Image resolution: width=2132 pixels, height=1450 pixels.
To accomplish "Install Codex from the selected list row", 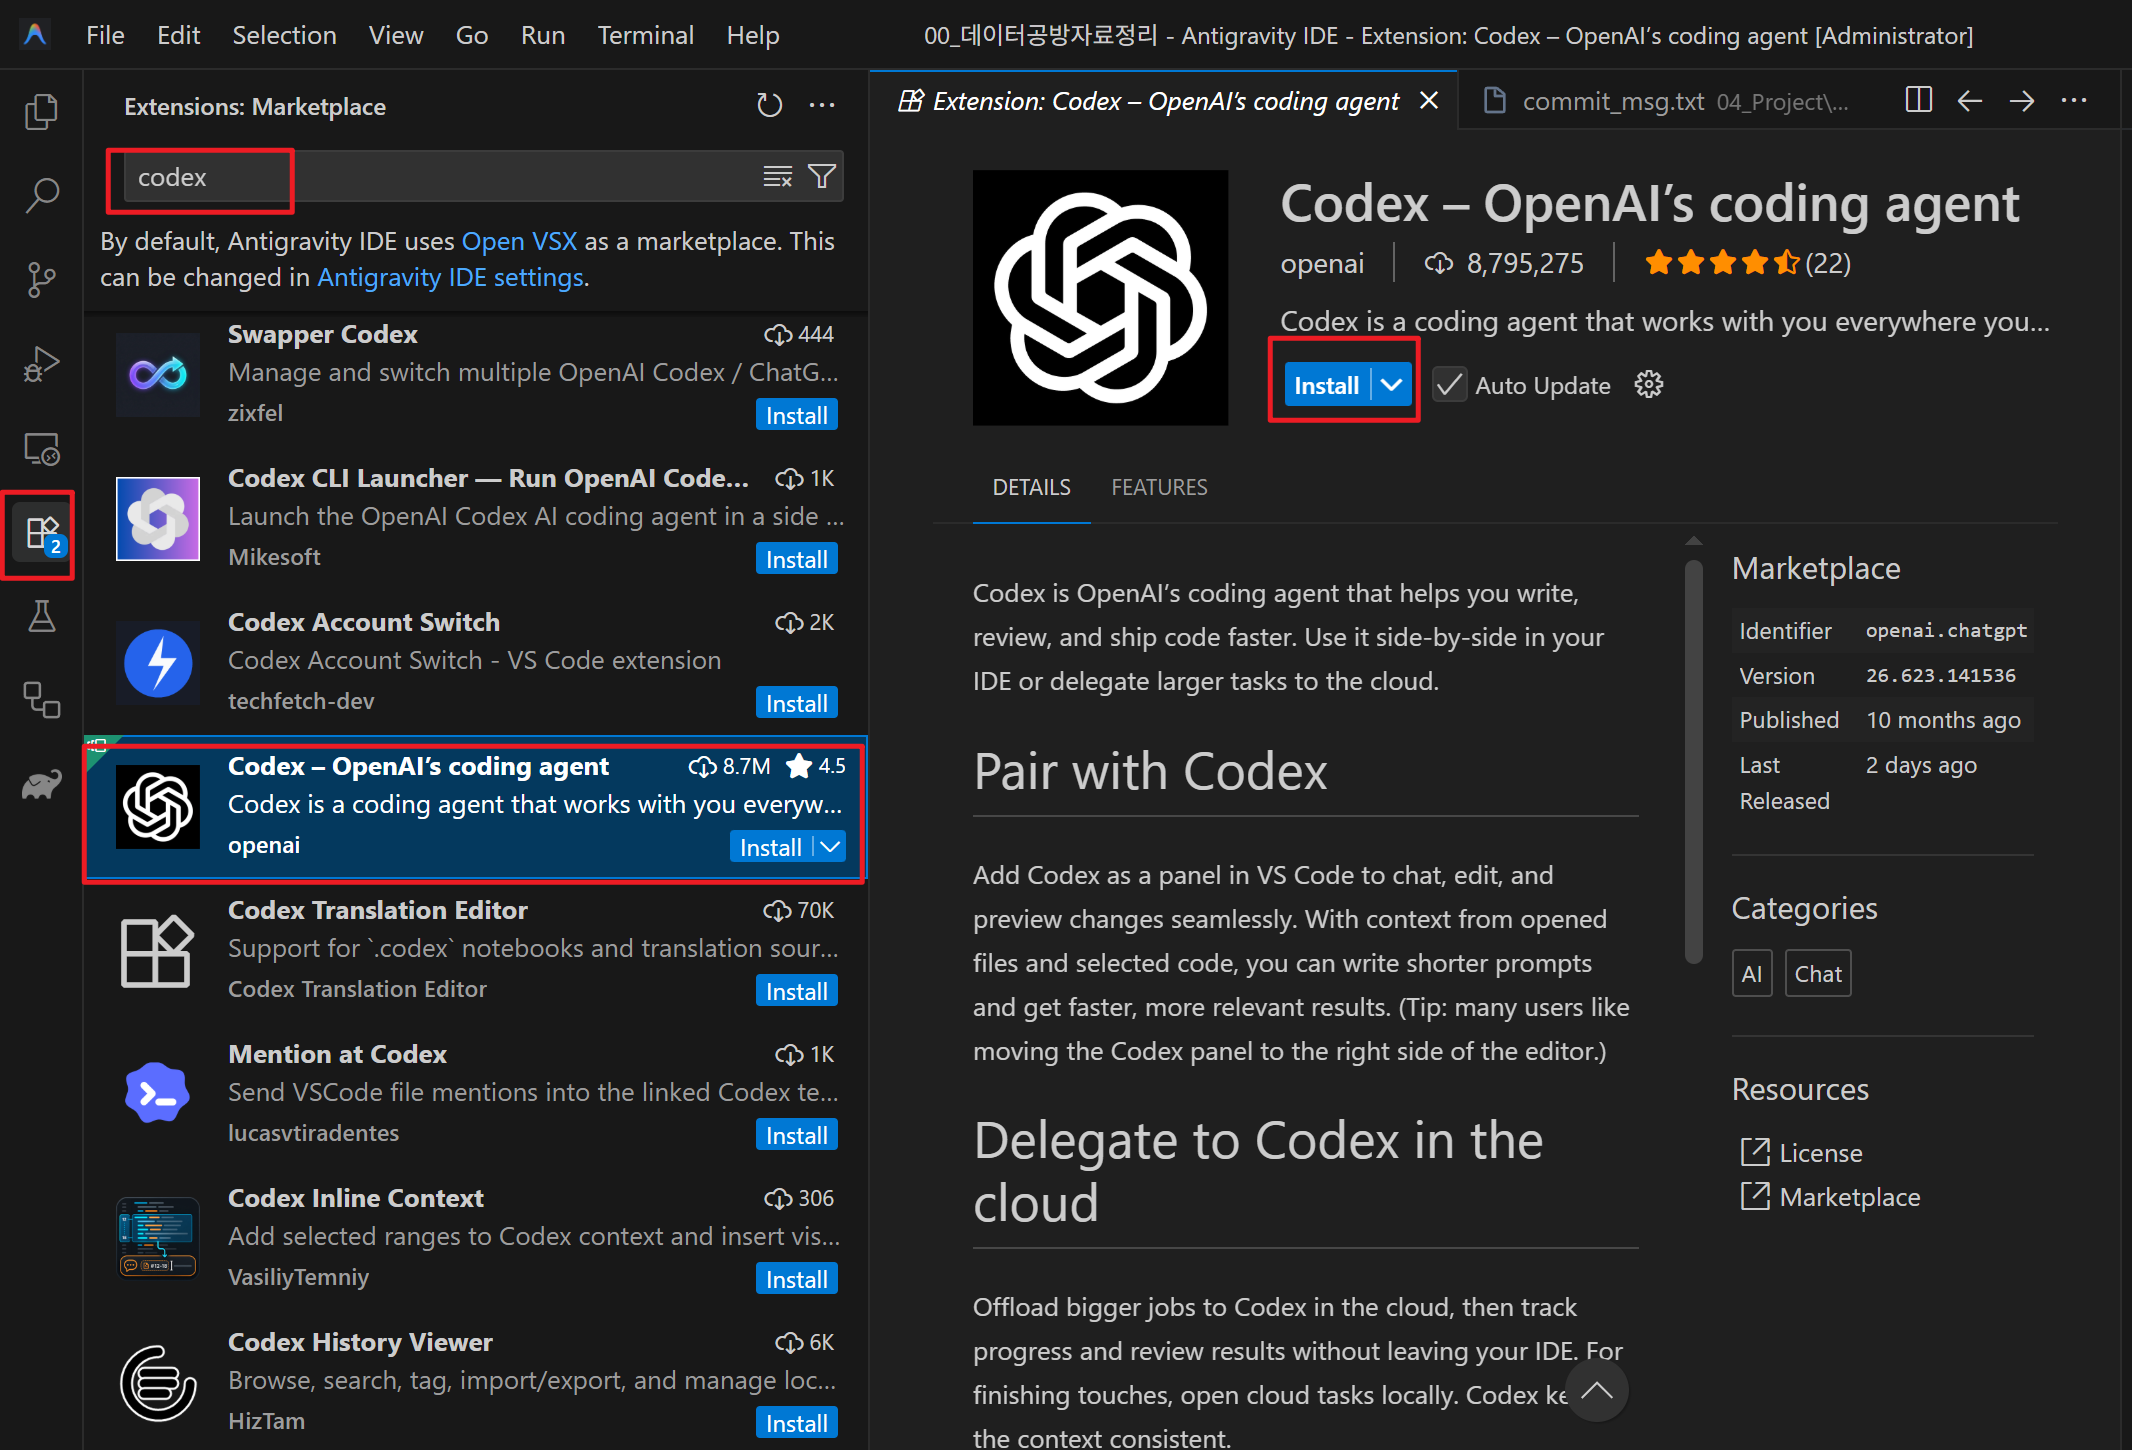I will (x=770, y=847).
